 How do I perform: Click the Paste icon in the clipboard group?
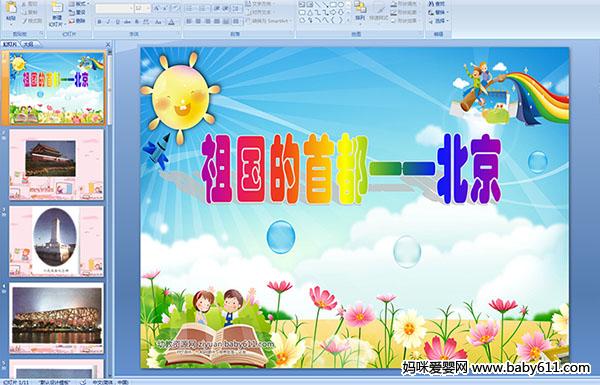pos(11,7)
